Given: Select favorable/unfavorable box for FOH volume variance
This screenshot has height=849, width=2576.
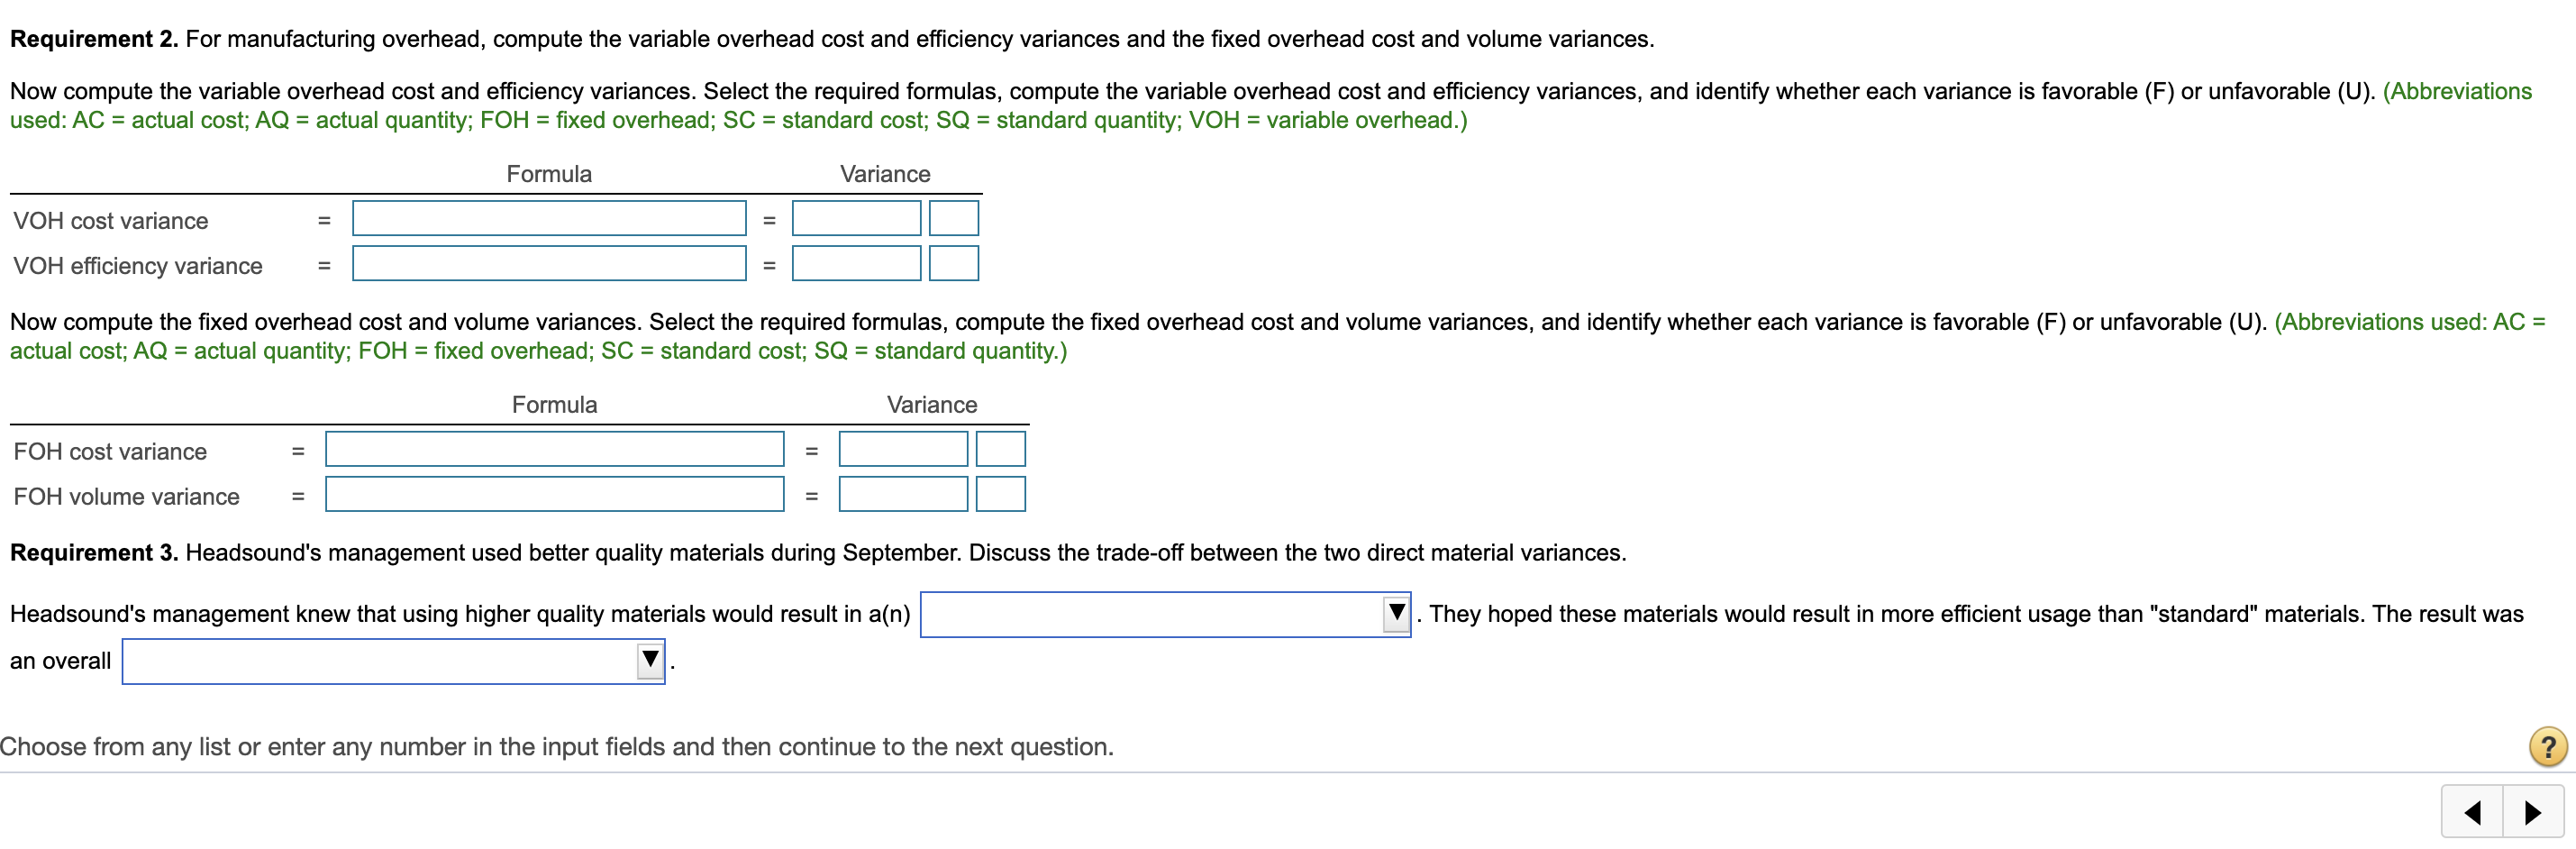Looking at the screenshot, I should click(1000, 494).
